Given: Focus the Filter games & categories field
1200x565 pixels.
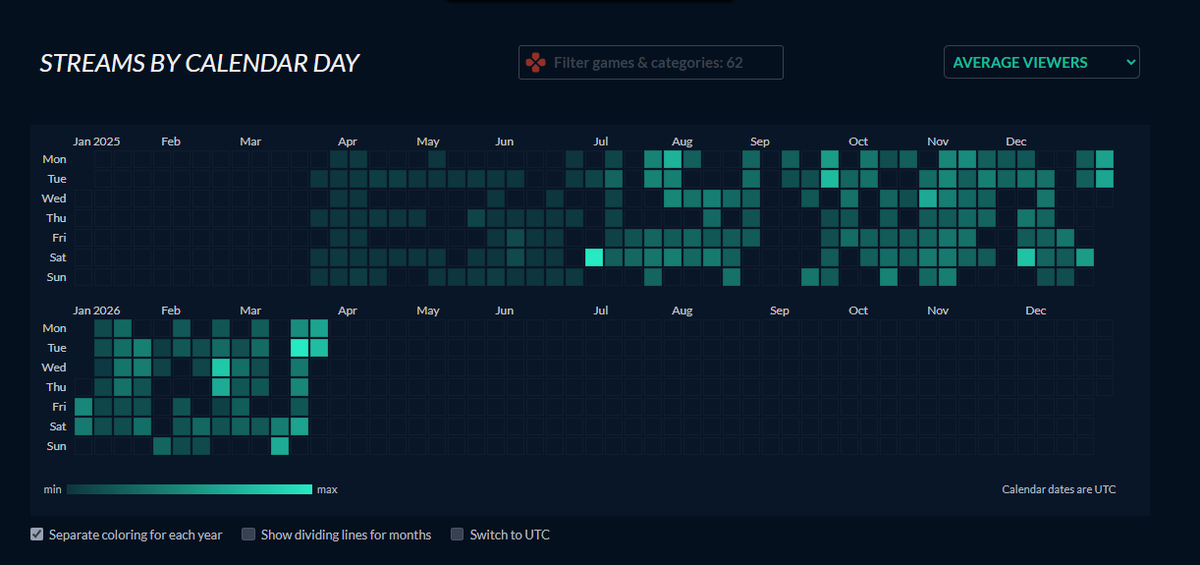Looking at the screenshot, I should [651, 62].
